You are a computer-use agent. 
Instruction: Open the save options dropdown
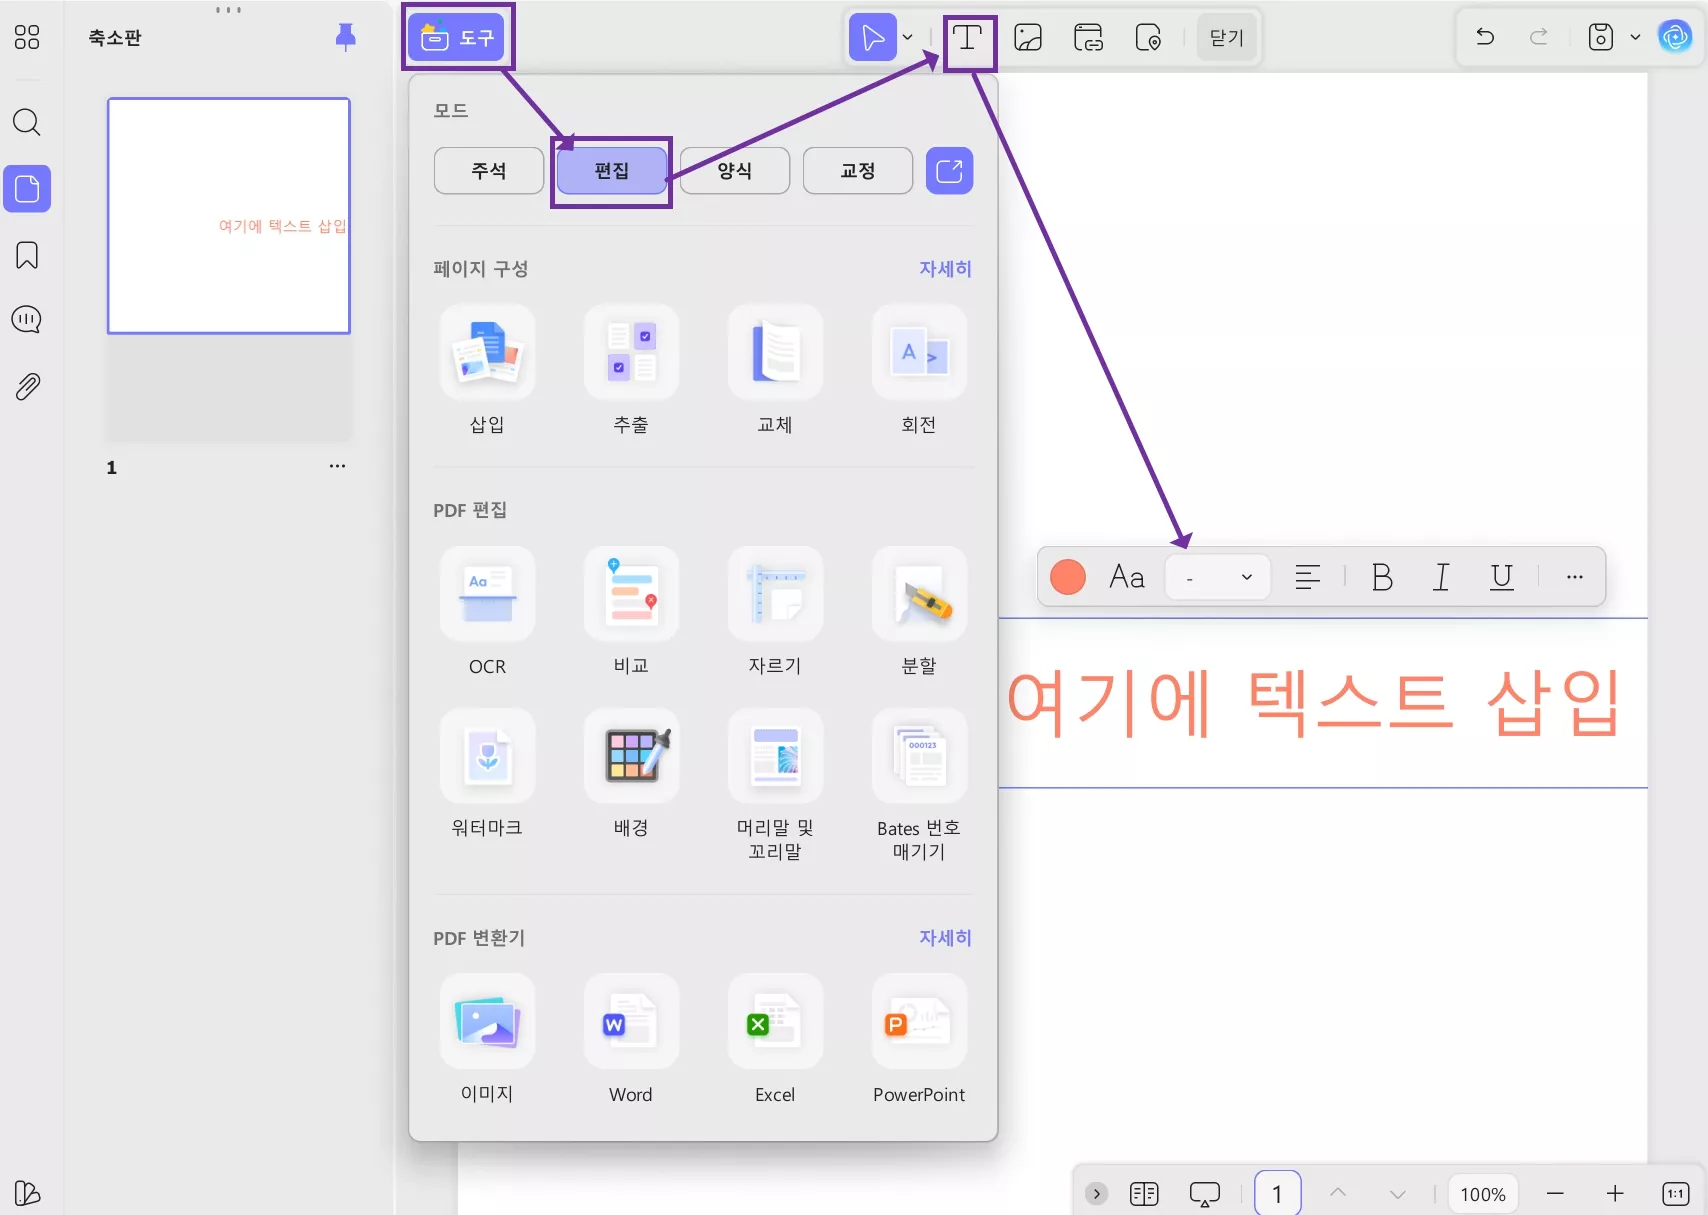coord(1636,37)
